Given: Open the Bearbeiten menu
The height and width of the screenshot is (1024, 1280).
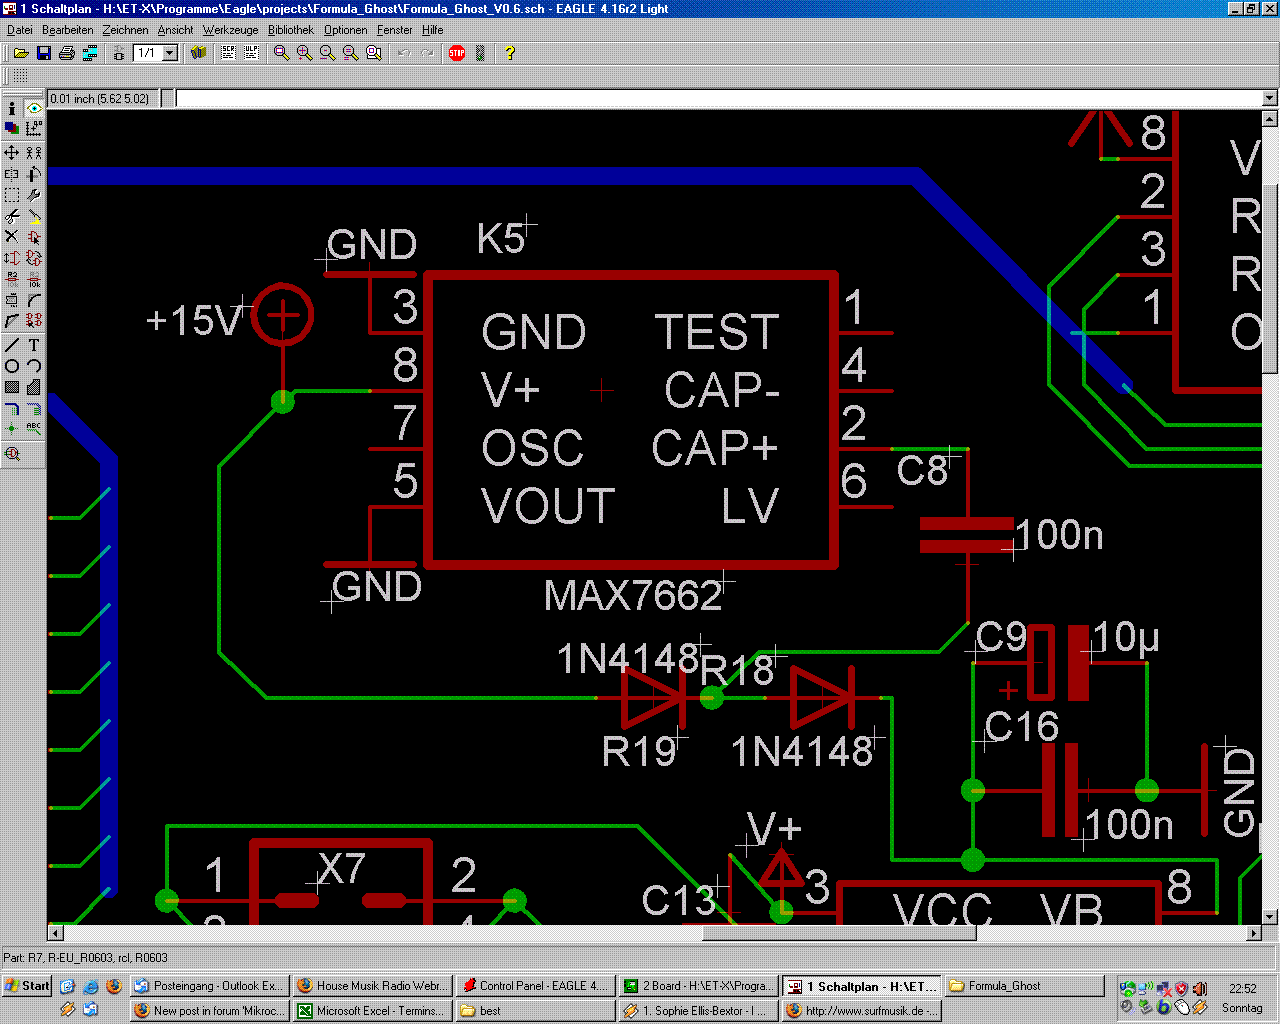Looking at the screenshot, I should pos(67,30).
